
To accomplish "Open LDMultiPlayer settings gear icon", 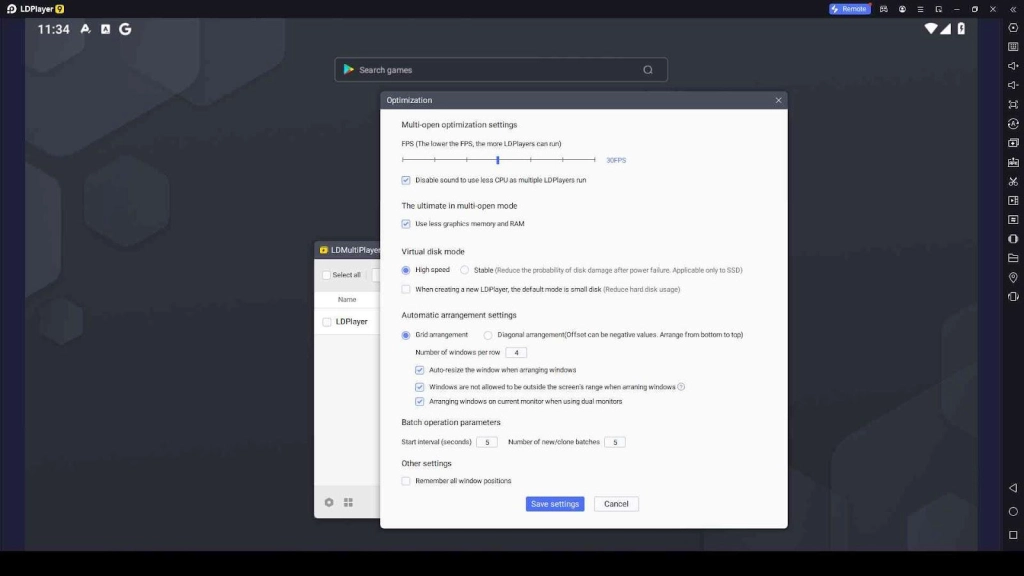I will [x=328, y=502].
